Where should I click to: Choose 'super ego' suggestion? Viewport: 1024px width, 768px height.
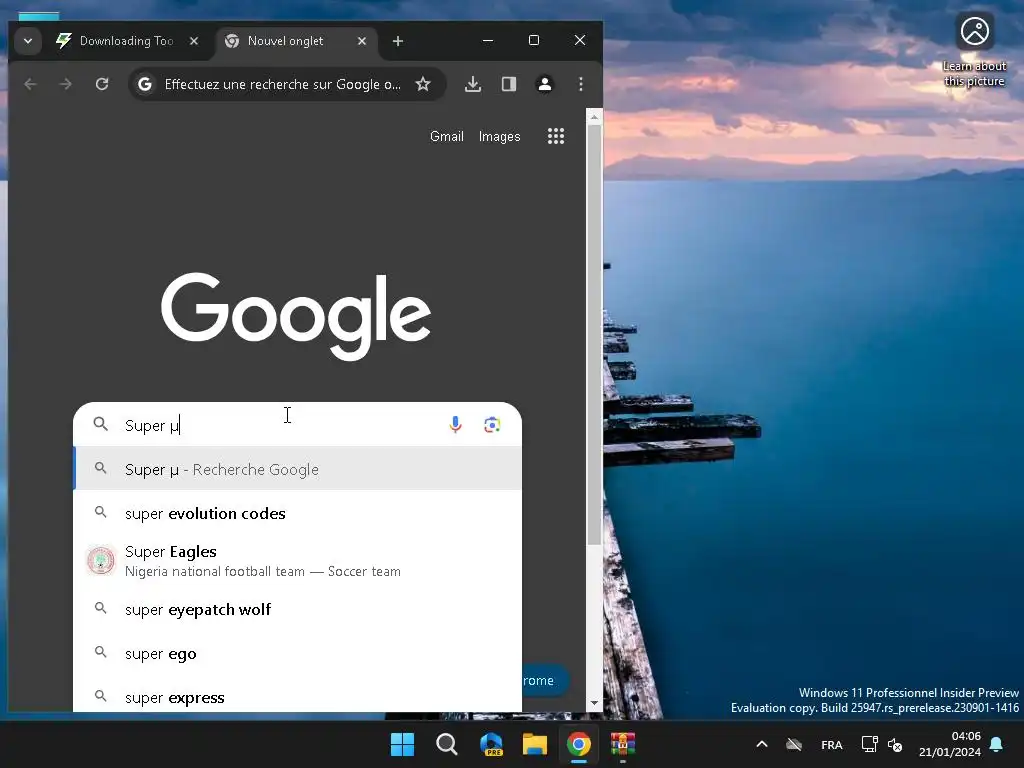(x=298, y=654)
